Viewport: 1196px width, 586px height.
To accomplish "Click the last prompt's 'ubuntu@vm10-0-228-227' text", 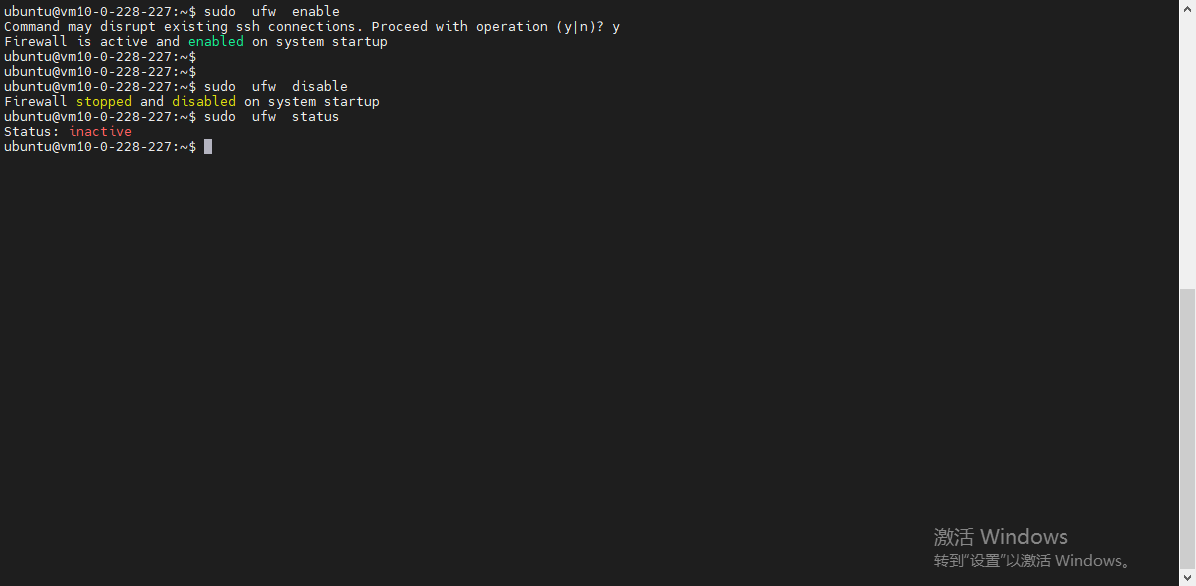I will [88, 147].
